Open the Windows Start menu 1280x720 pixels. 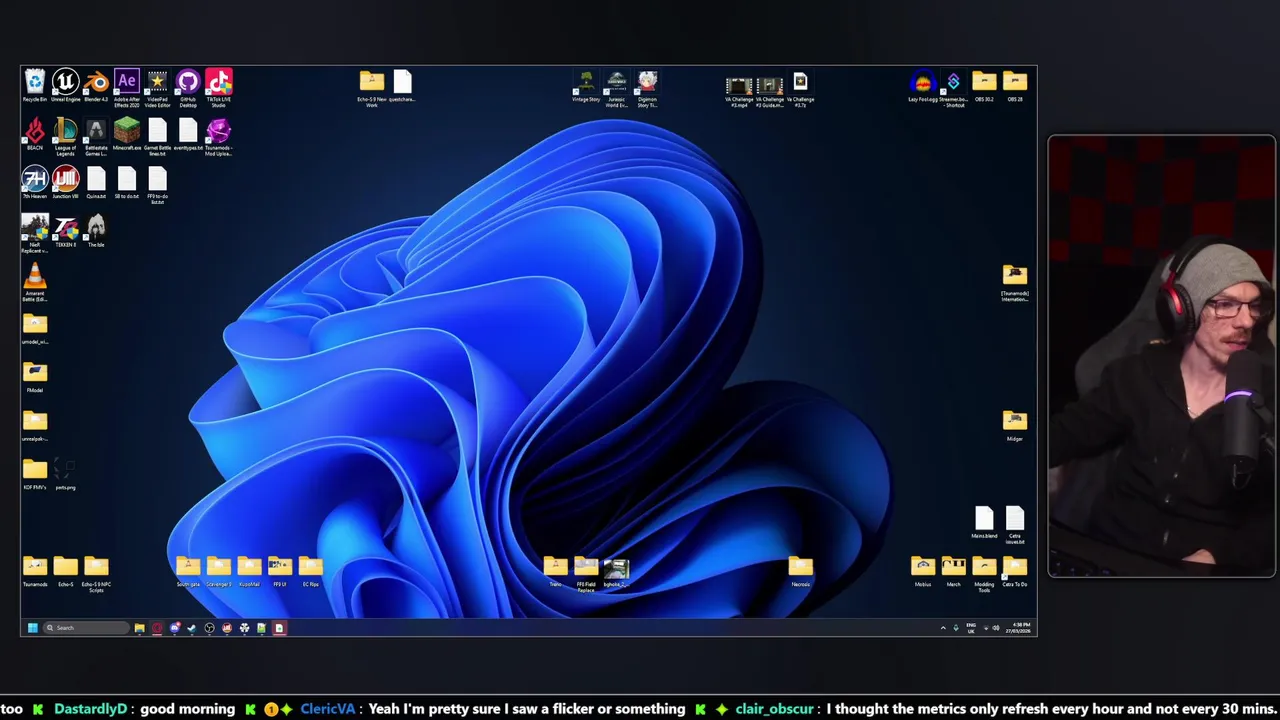coord(32,628)
